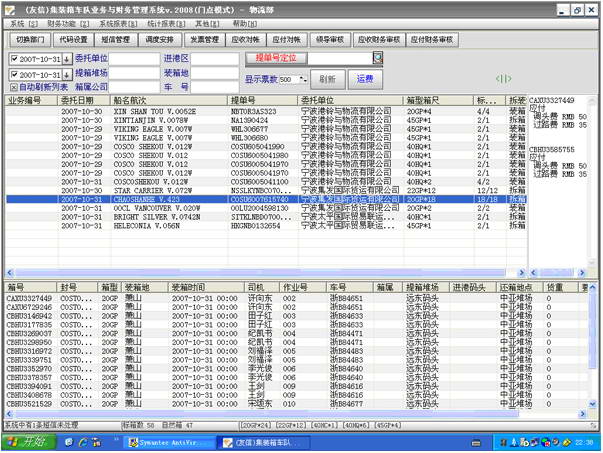Click the 装箱地 input field
This screenshot has height=453, width=603.
coord(215,73)
